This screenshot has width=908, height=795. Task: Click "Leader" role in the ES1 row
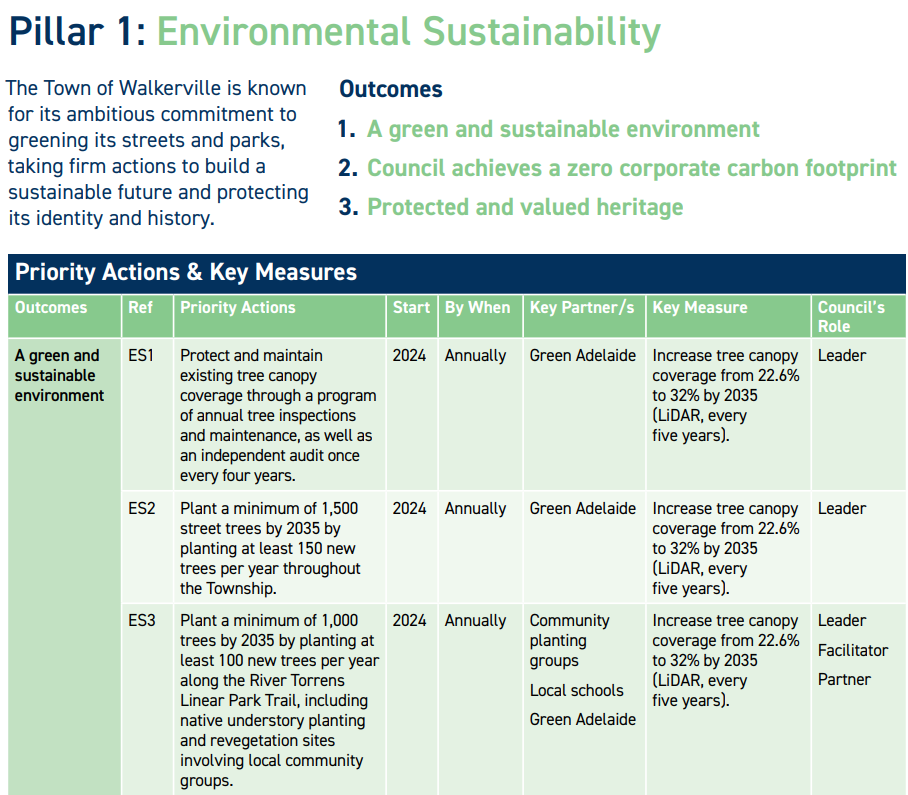click(x=842, y=356)
